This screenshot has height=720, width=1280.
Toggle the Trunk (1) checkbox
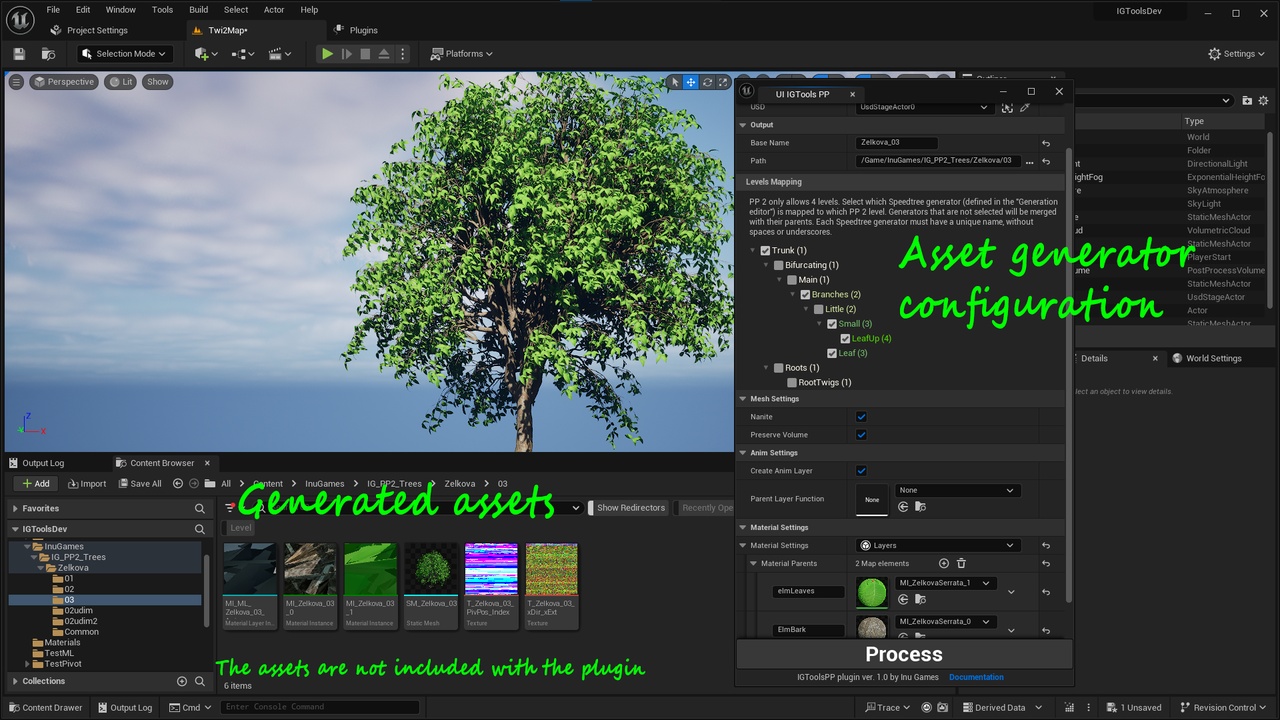(x=765, y=251)
